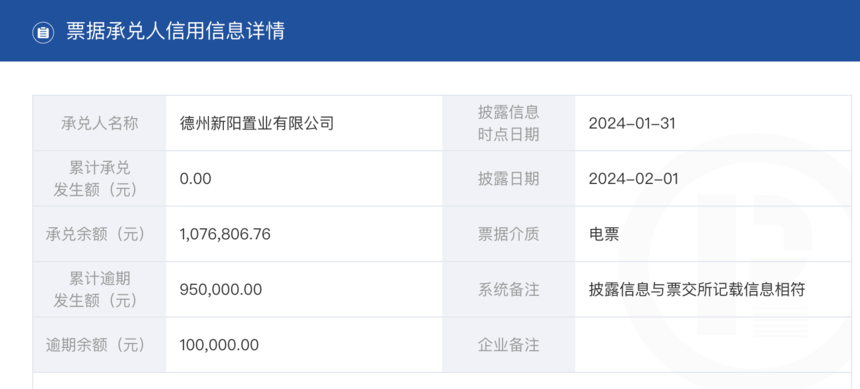Image resolution: width=860 pixels, height=389 pixels.
Task: Click the 系统备注 label cell
Action: click(508, 290)
